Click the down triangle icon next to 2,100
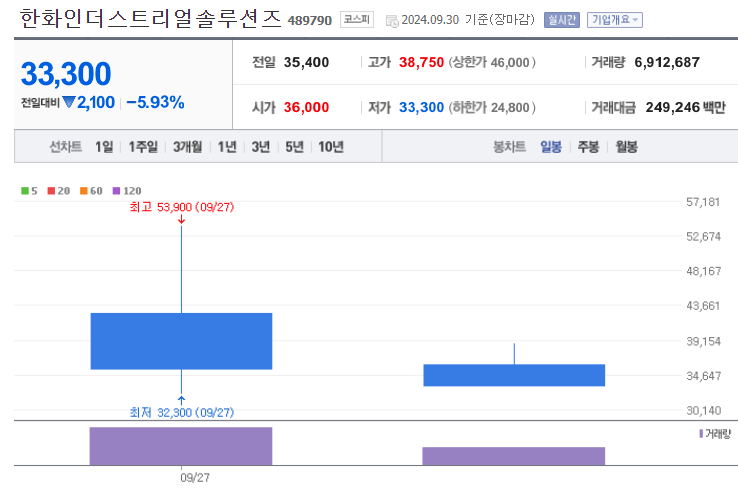The image size is (738, 489). point(69,102)
